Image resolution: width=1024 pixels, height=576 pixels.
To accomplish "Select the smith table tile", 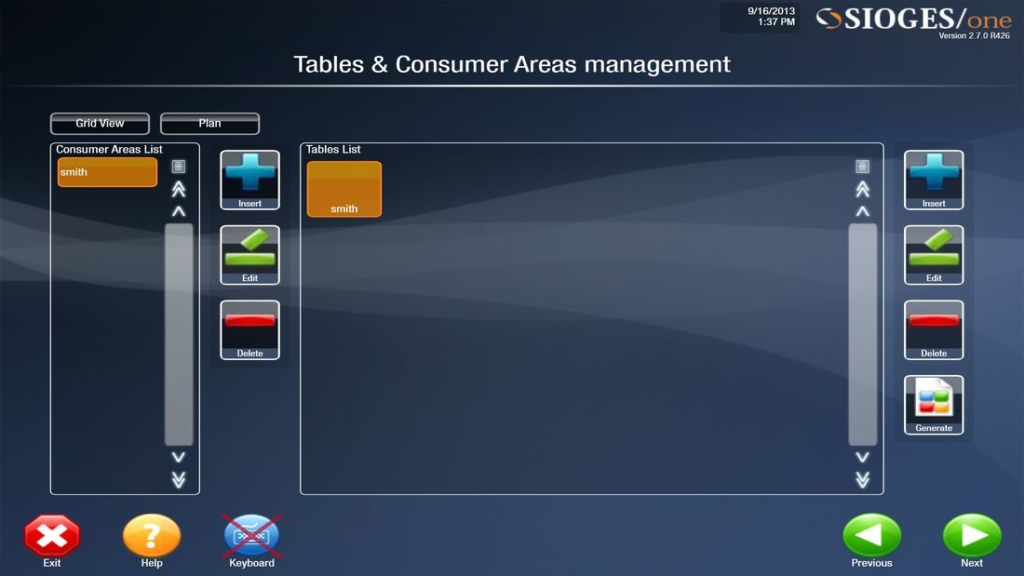I will [344, 189].
